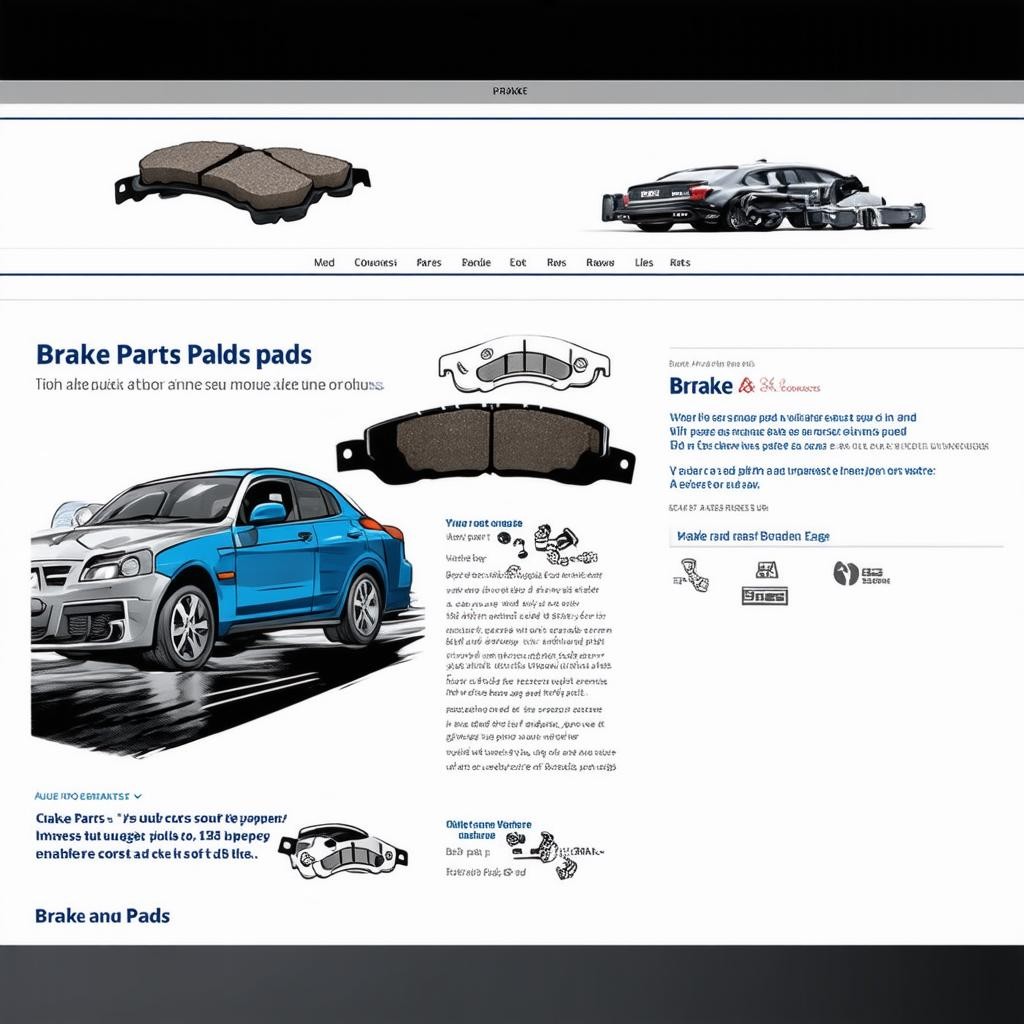Click the round dark badge icon
This screenshot has width=1024, height=1024.
click(845, 573)
